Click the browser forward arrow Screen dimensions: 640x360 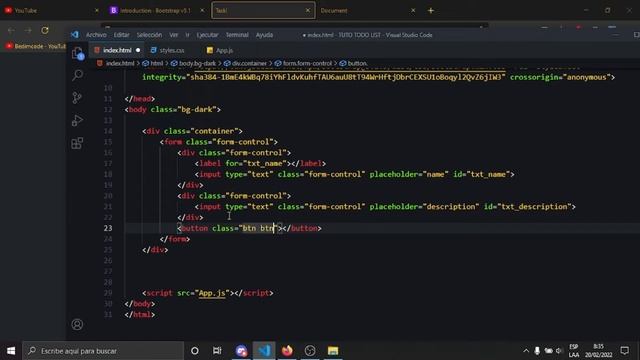pyautogui.click(x=28, y=30)
